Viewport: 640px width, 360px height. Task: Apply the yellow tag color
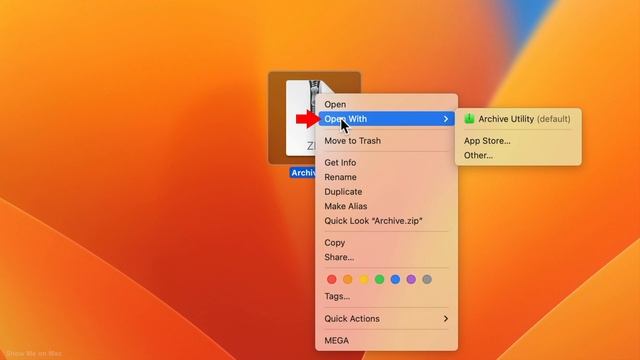coord(364,279)
